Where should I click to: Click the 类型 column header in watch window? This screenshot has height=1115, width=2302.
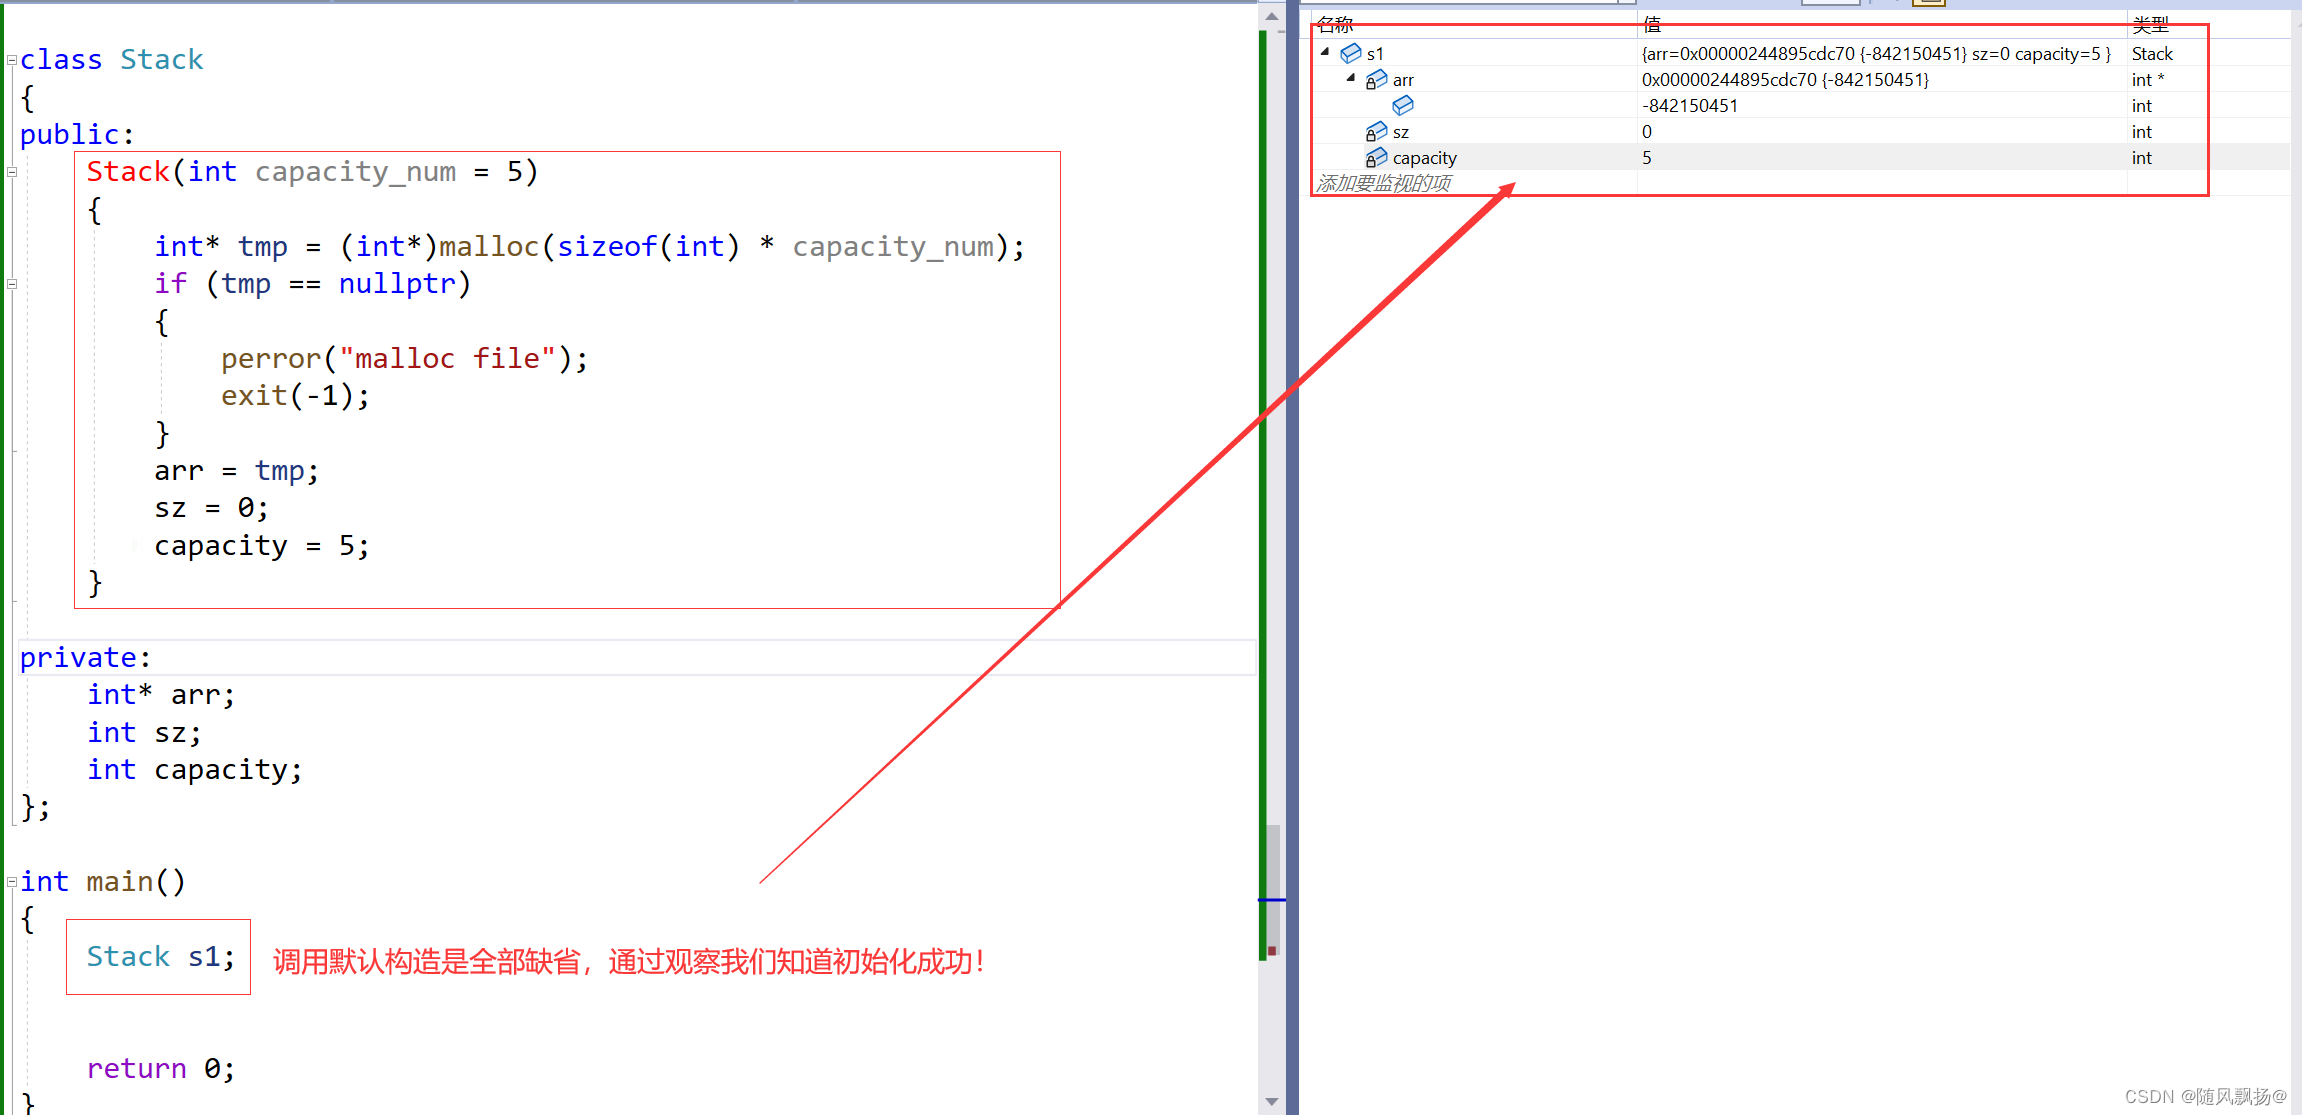pyautogui.click(x=2208, y=25)
